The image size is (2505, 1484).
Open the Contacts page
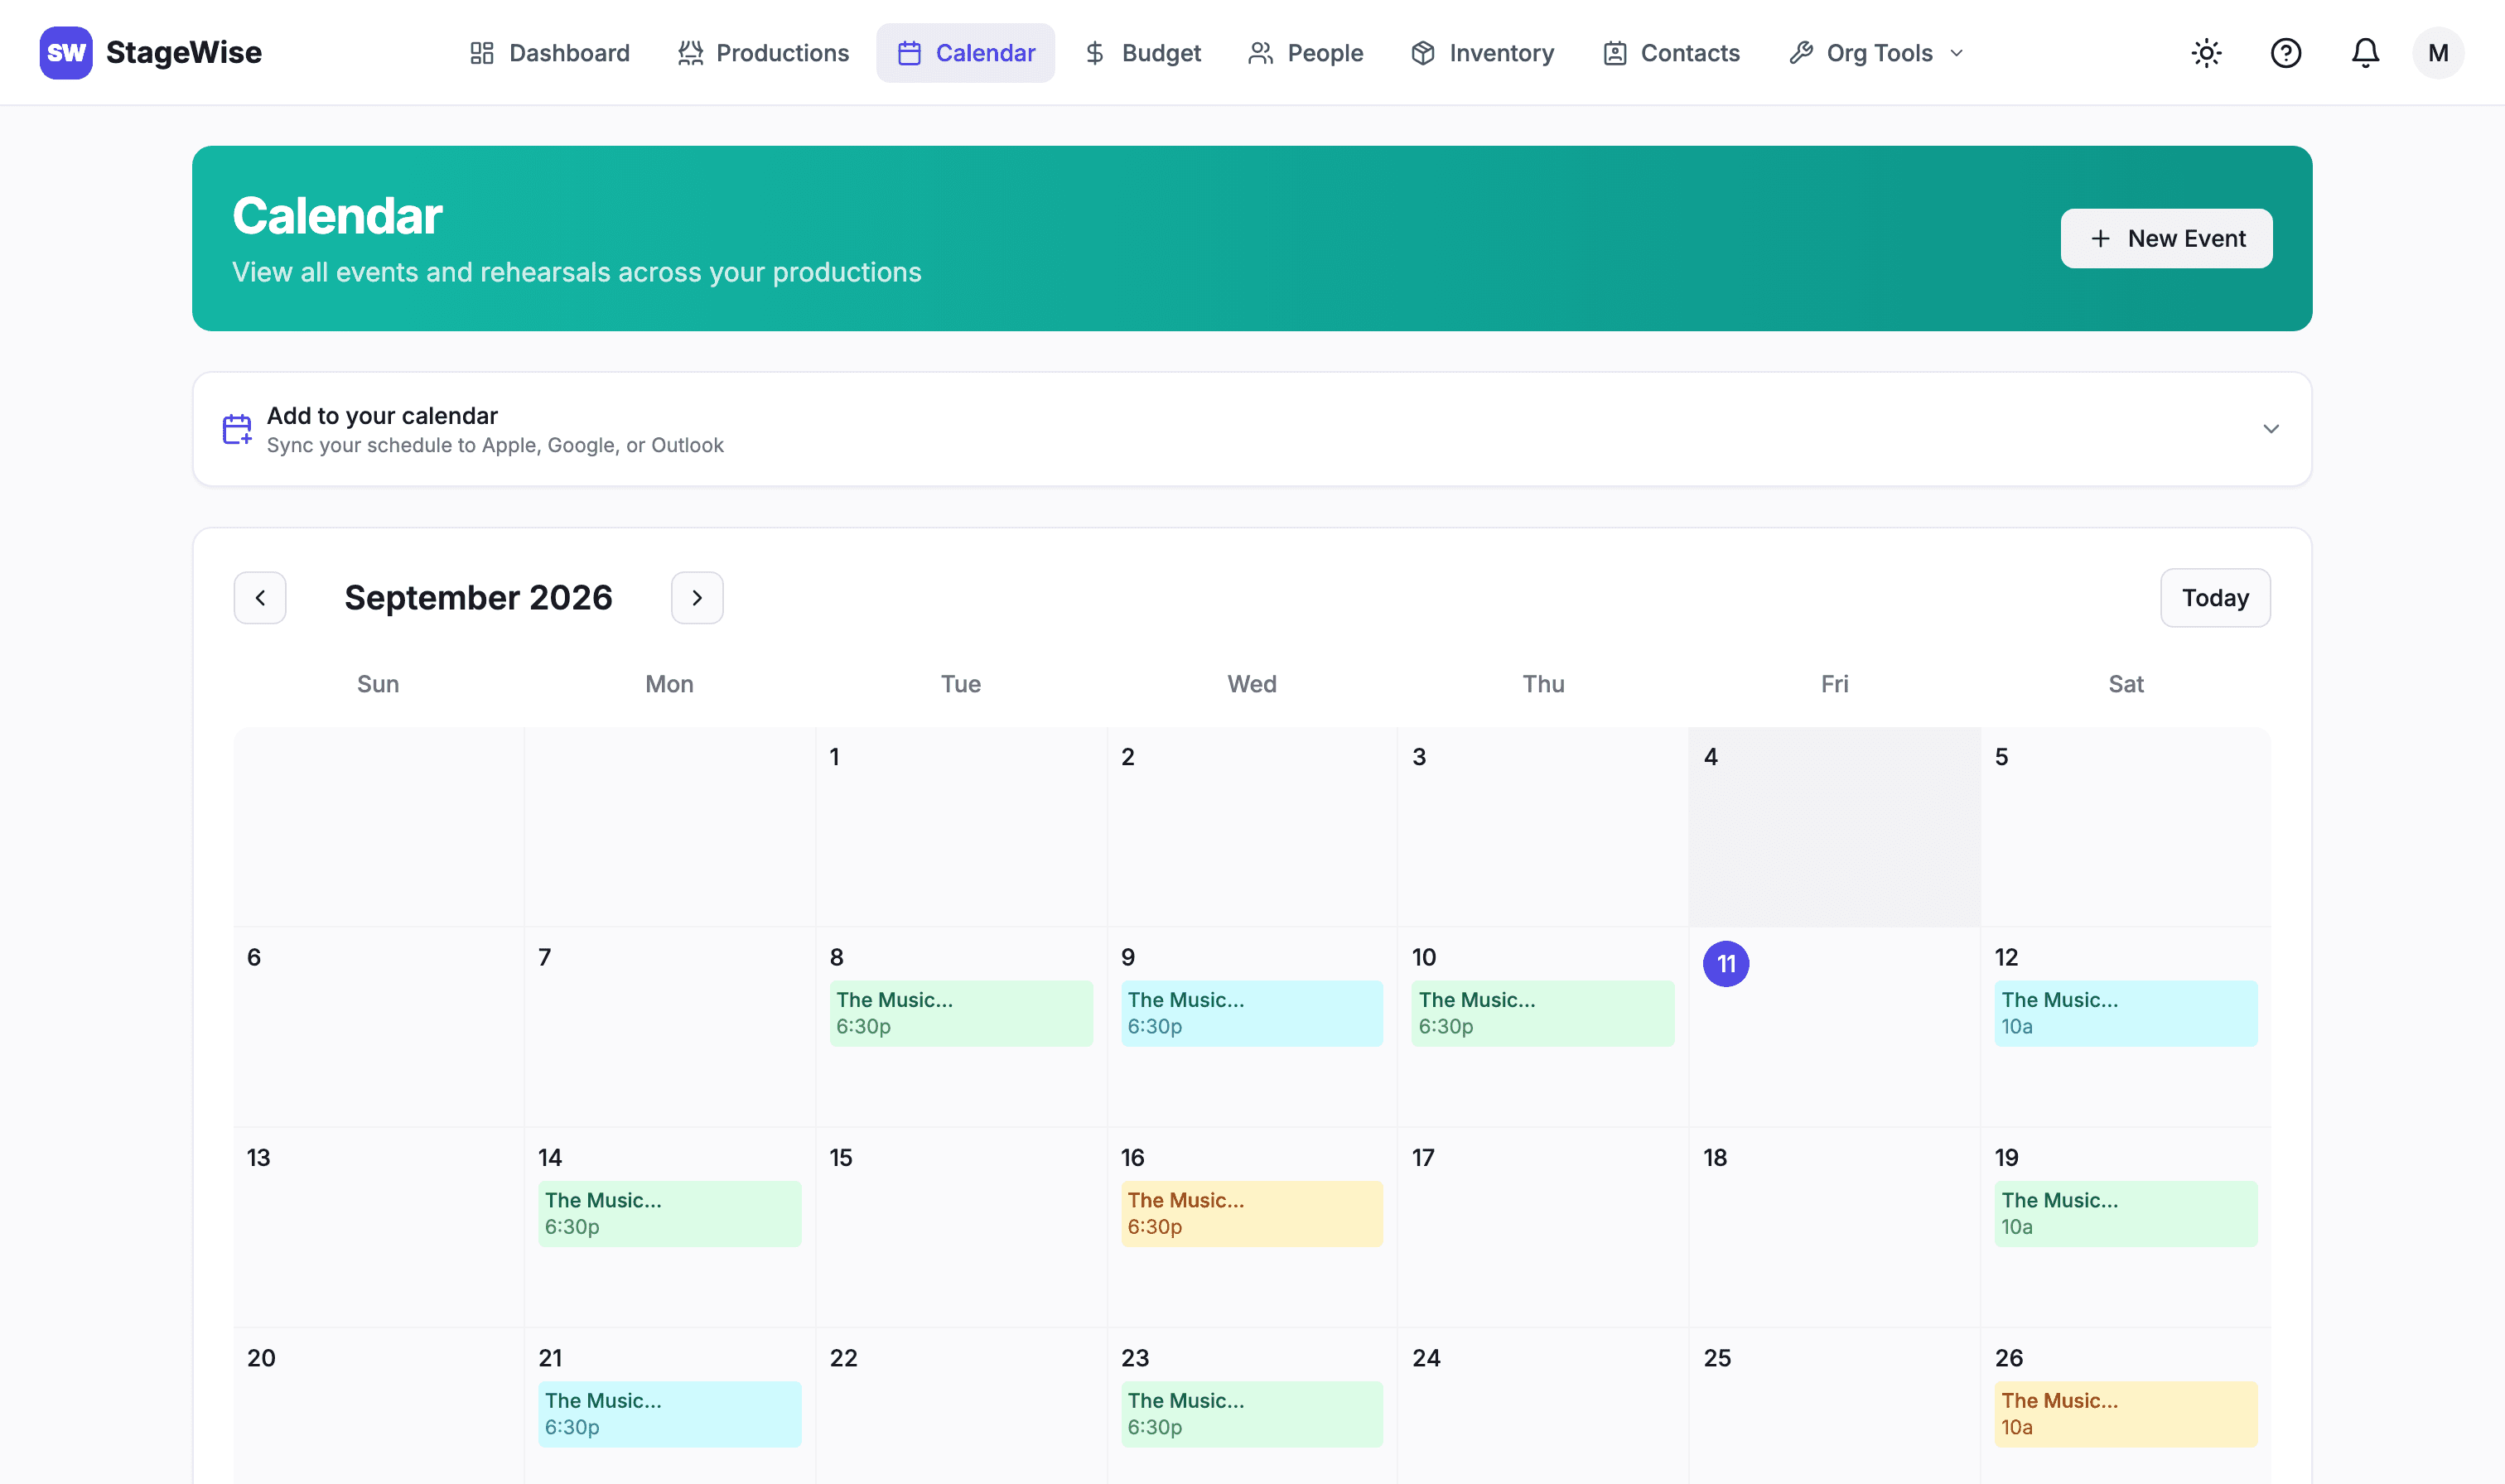[x=1671, y=53]
